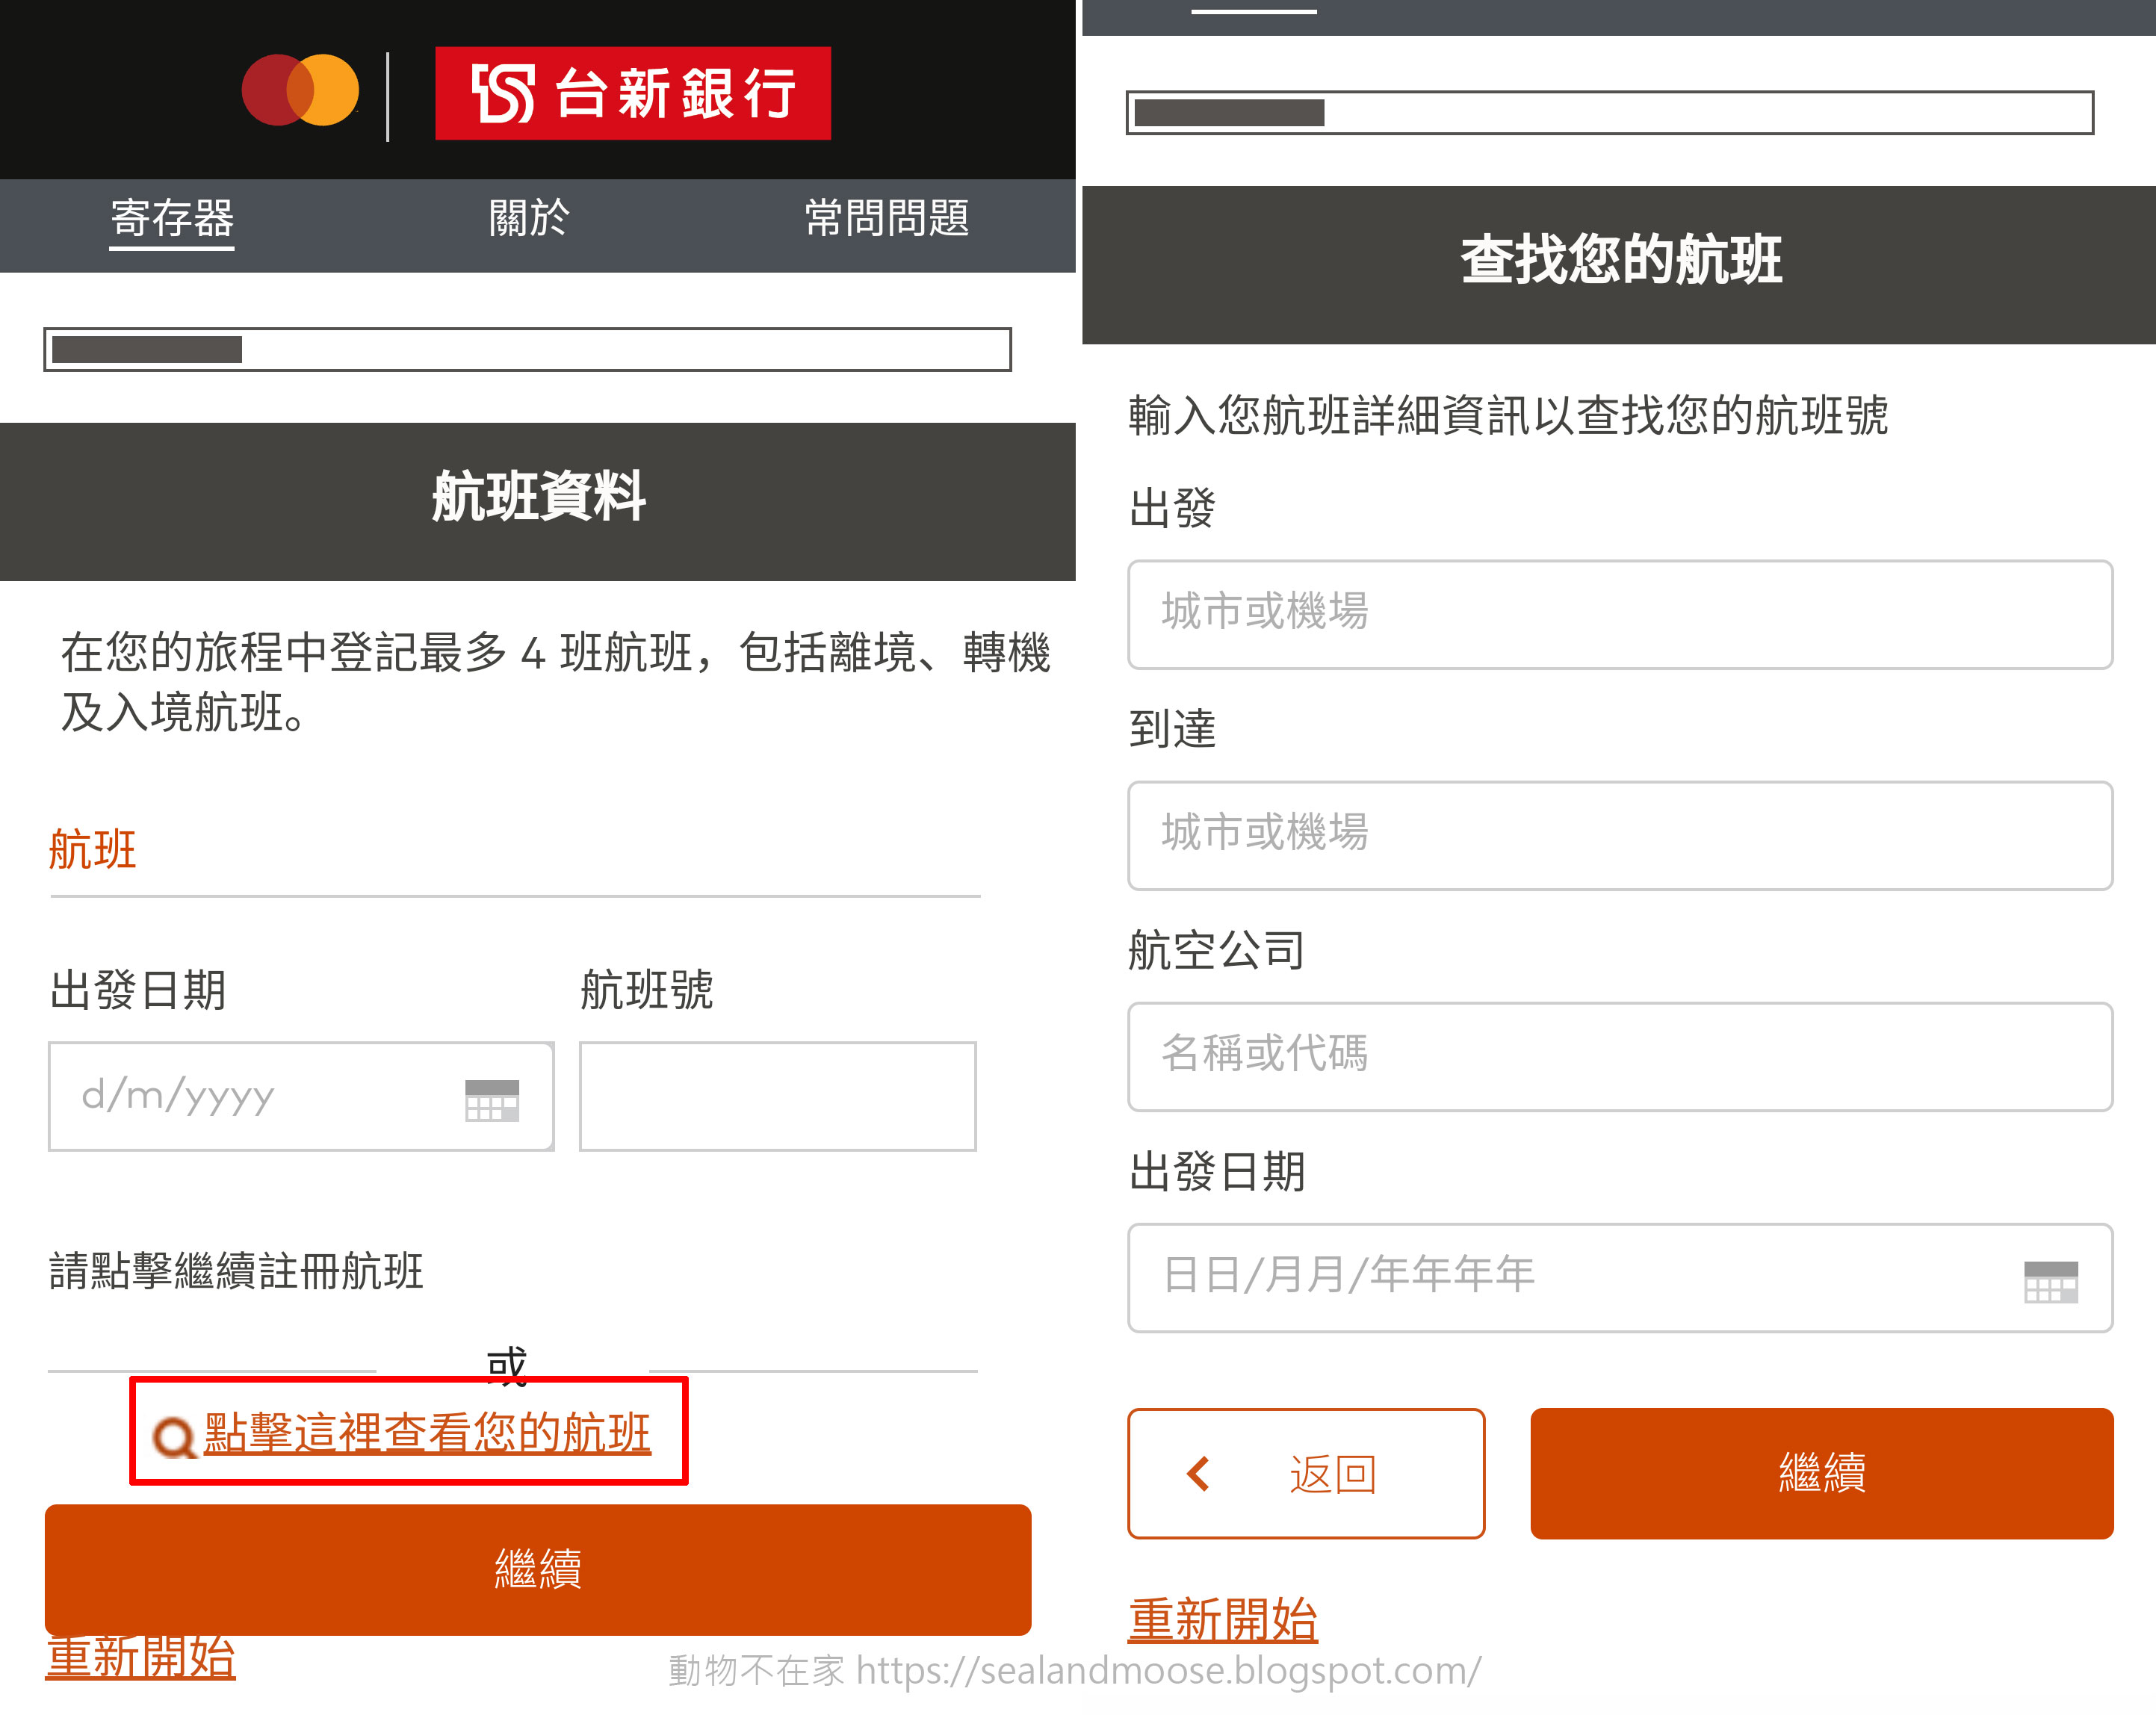Click the Mastercard logo icon
Image resolution: width=2156 pixels, height=1715 pixels.
300,90
